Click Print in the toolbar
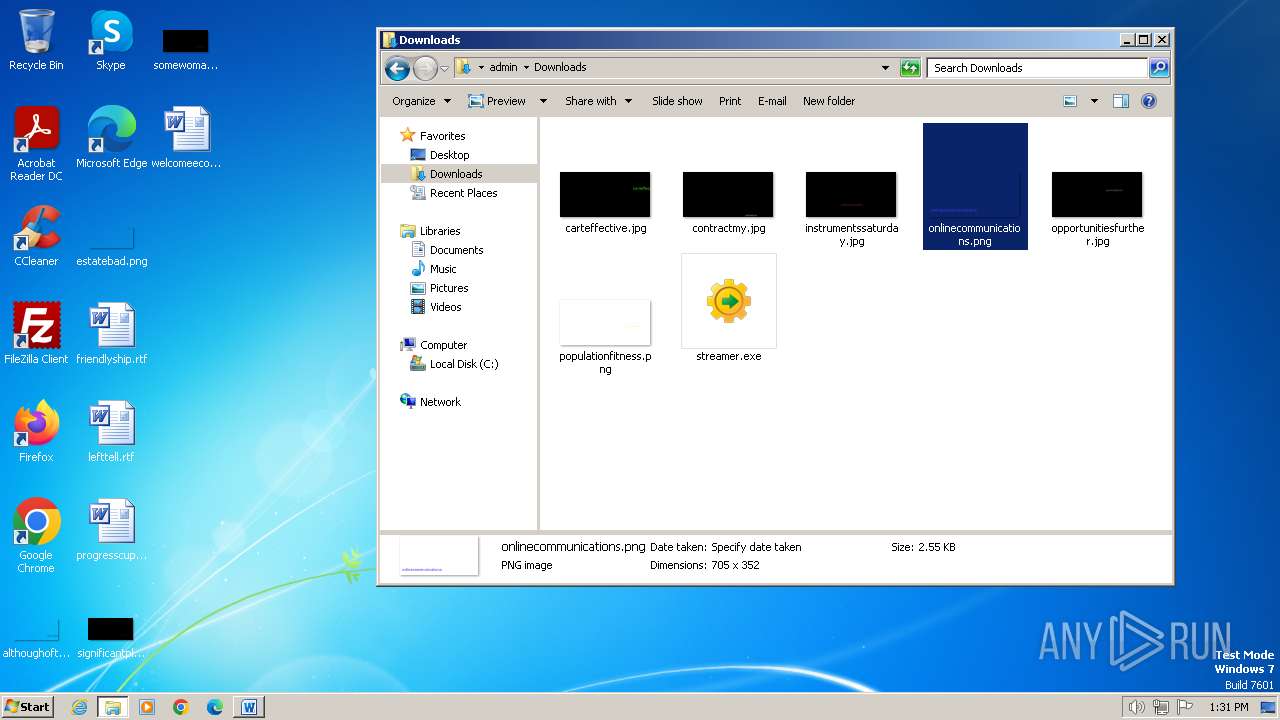This screenshot has width=1280, height=720. click(730, 101)
